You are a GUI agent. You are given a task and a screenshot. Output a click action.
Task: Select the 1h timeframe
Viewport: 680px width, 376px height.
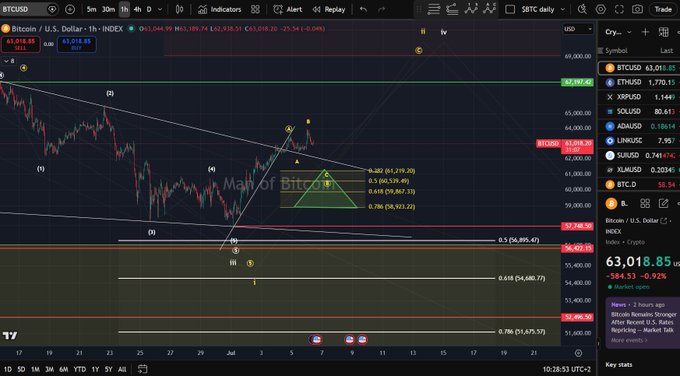(124, 9)
